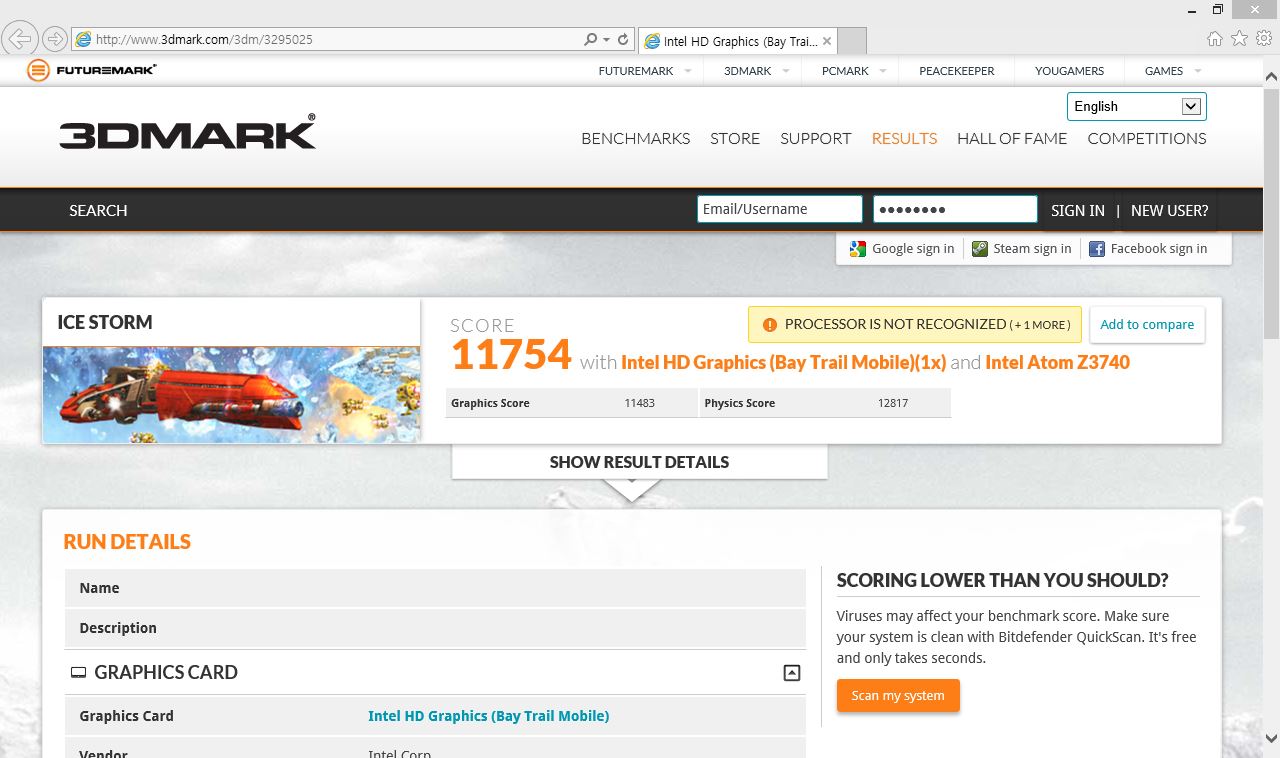Click the SEARCH label in dark bar

pos(98,210)
